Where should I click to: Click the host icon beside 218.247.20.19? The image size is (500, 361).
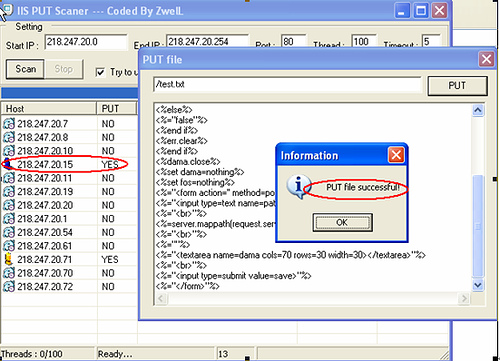coord(9,192)
